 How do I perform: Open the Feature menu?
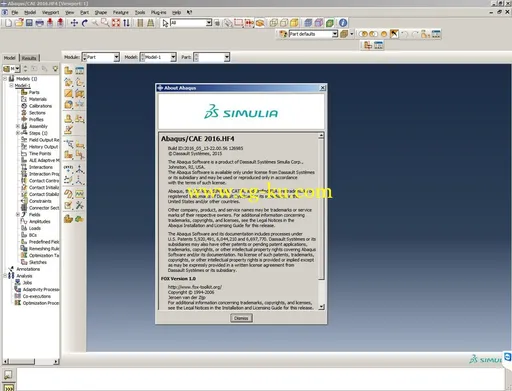pyautogui.click(x=120, y=12)
